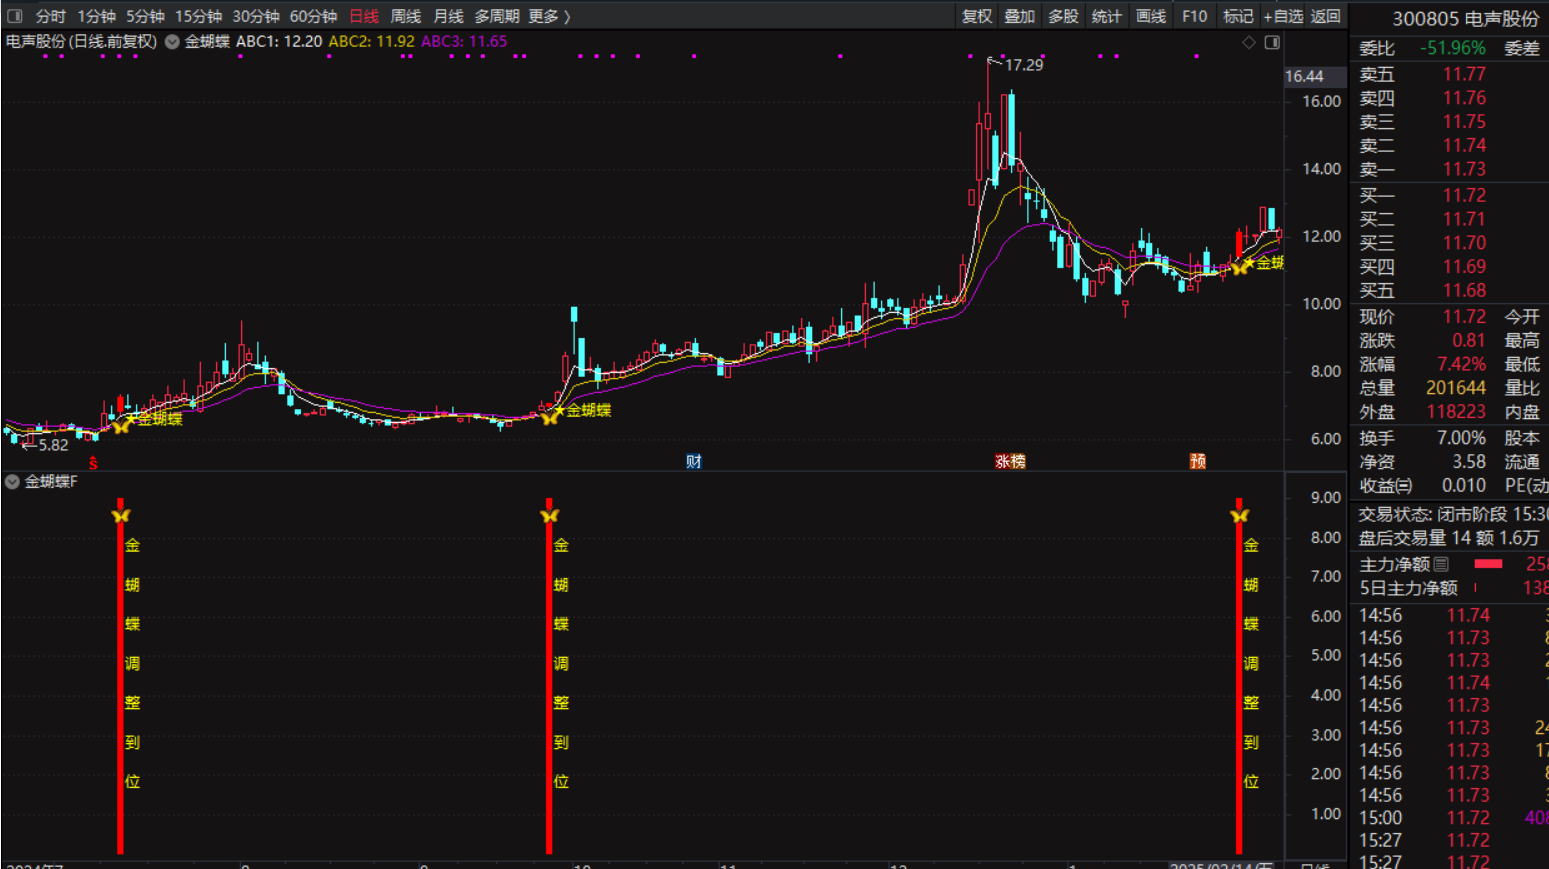Viewport: 1549px width, 869px height.
Task: Click the 返回 back button
Action: (x=1325, y=16)
